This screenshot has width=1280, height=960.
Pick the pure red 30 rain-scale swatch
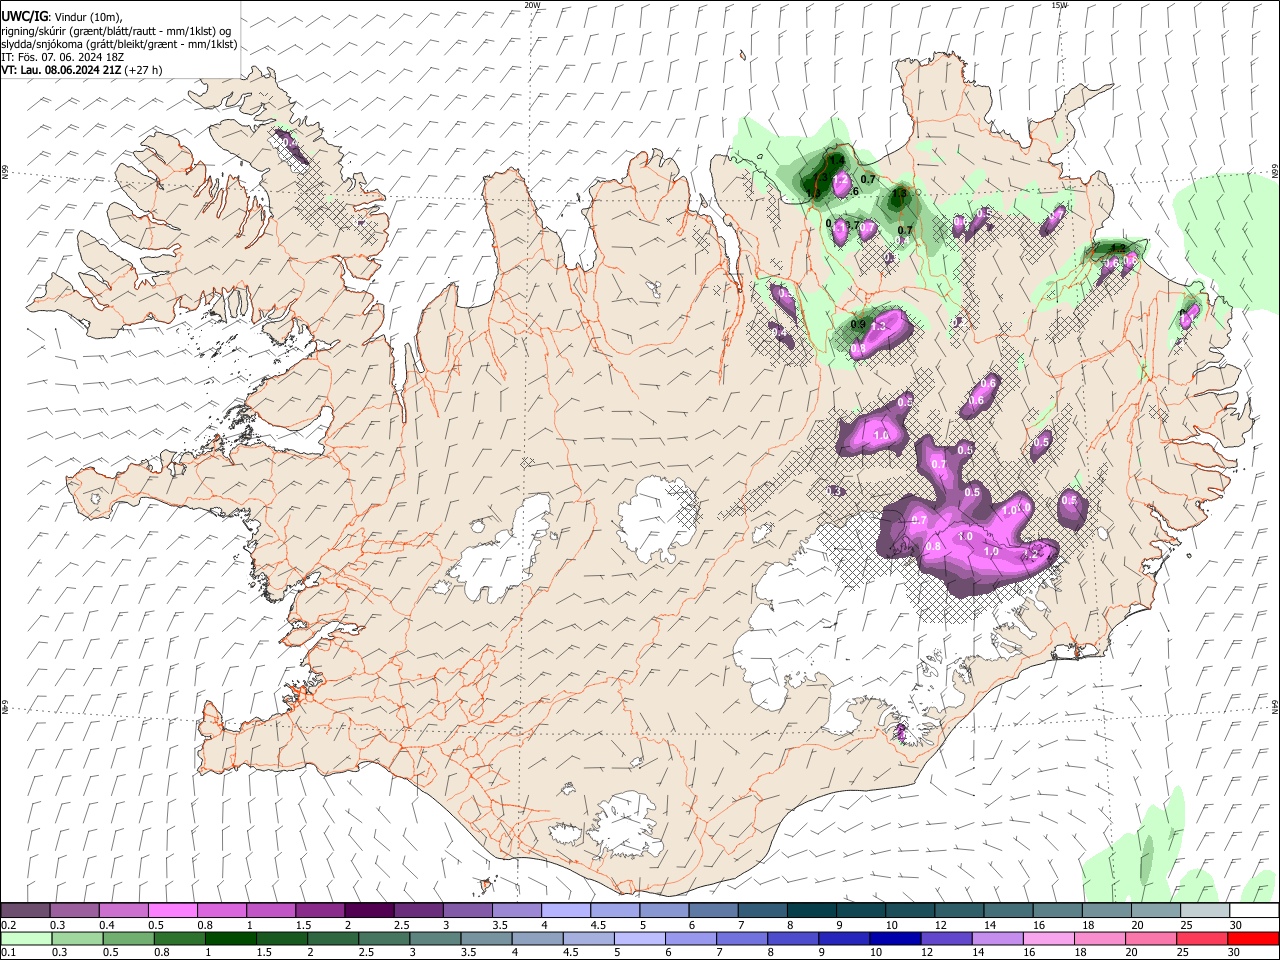1252,938
